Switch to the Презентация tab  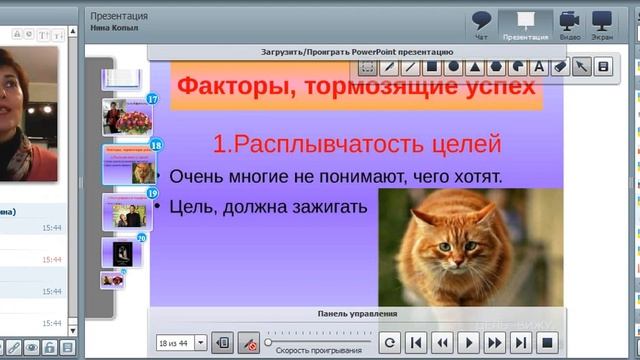click(525, 25)
